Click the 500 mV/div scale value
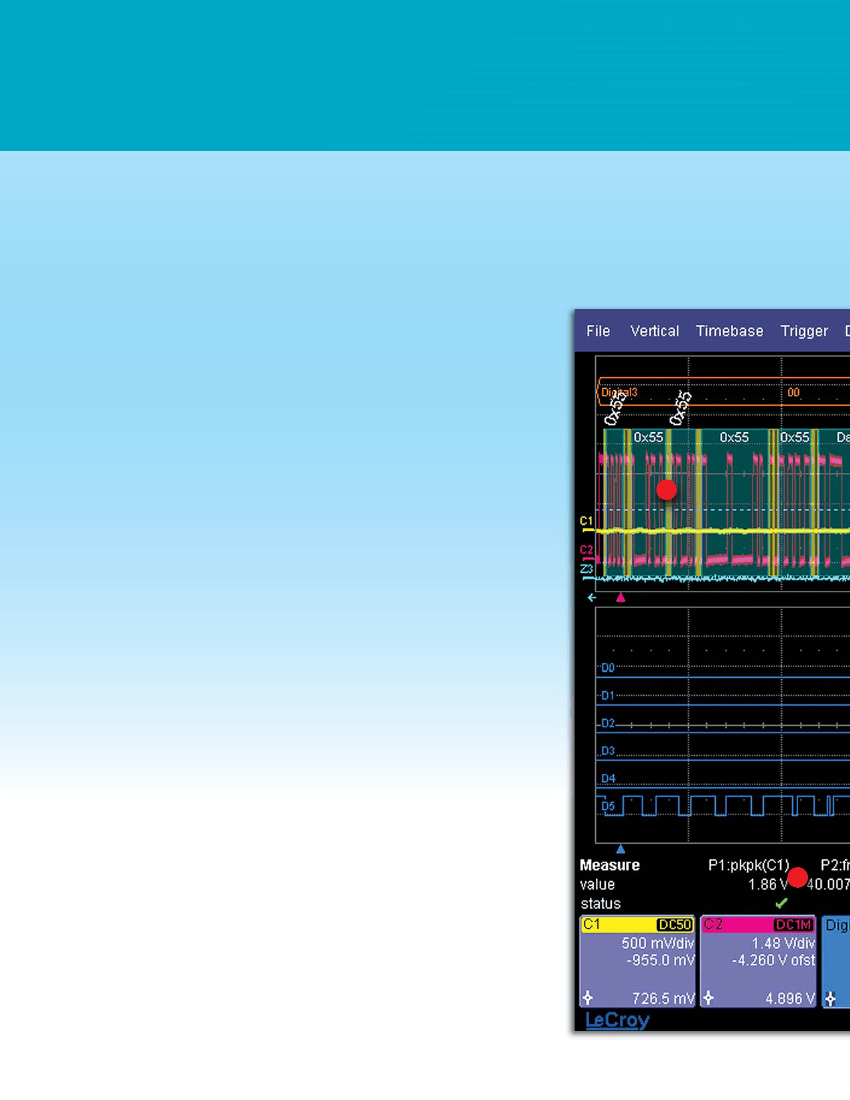This screenshot has width=850, height=1100. point(658,944)
